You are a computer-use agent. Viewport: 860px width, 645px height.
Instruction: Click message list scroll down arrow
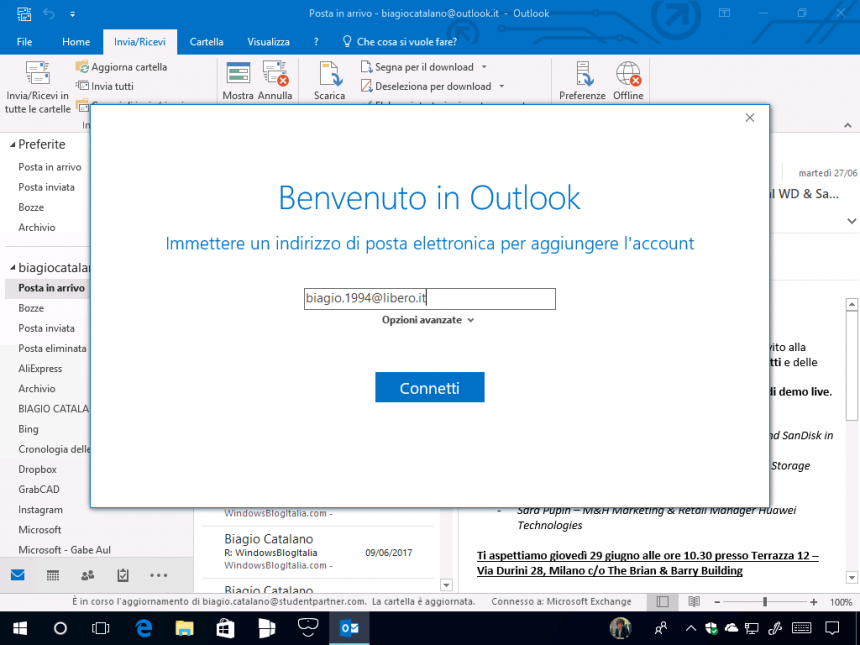pos(446,585)
